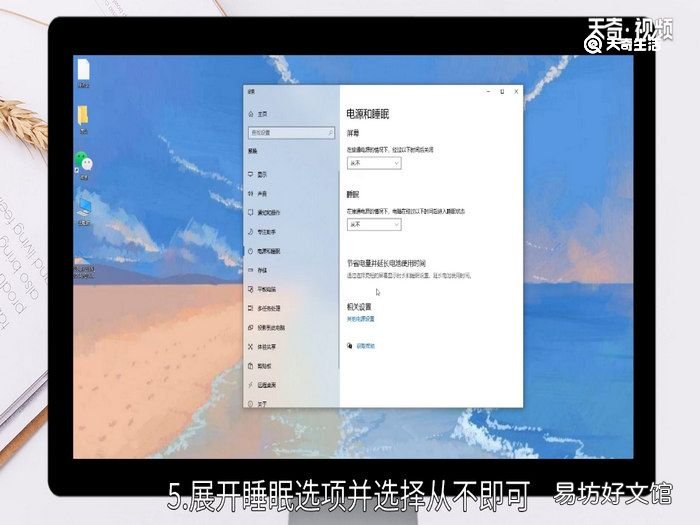Image resolution: width=700 pixels, height=525 pixels.
Task: Open 多任务处理 Multitasking settings
Action: (x=264, y=308)
